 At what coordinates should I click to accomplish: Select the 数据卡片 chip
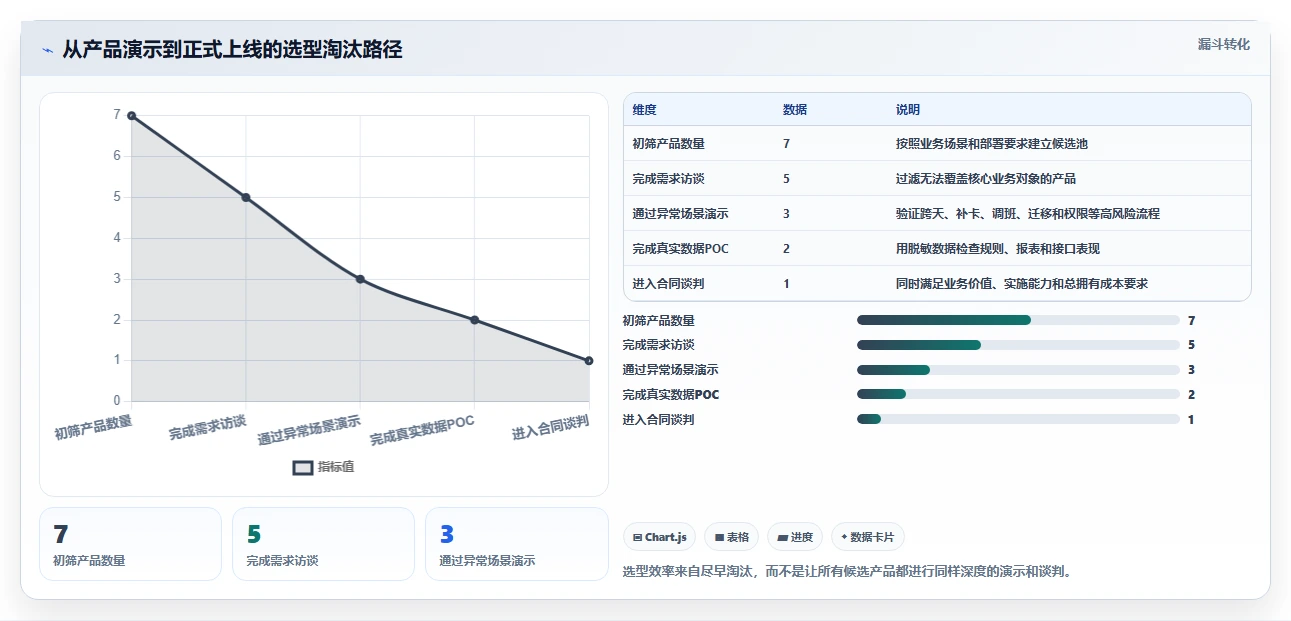point(868,537)
